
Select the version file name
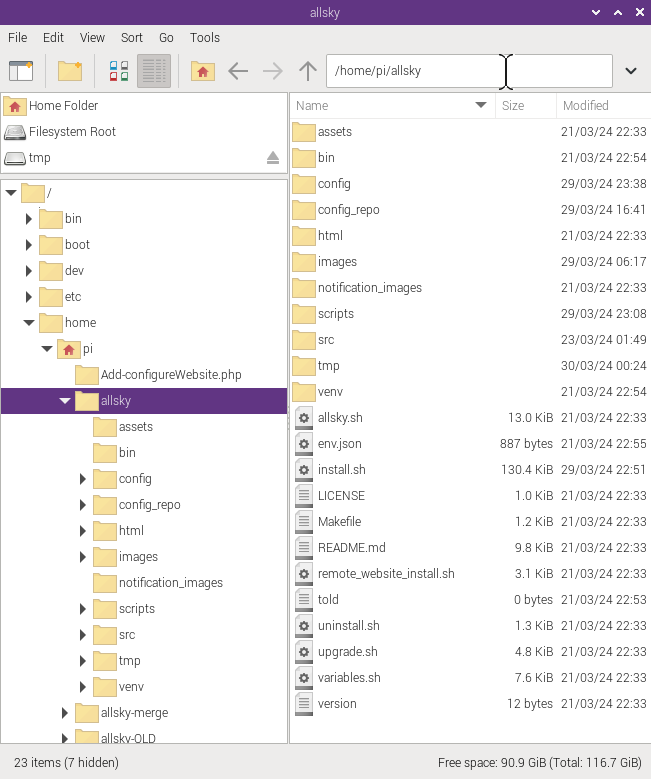pos(337,704)
